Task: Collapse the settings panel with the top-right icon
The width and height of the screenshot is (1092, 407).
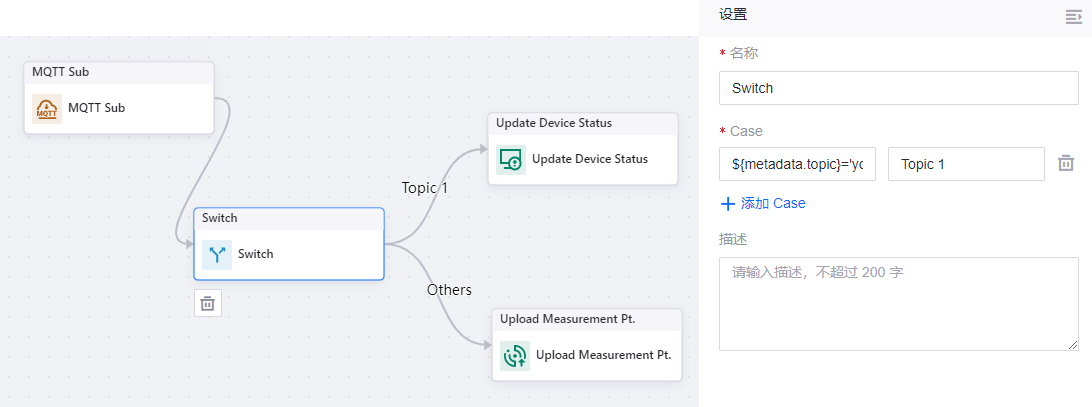Action: pyautogui.click(x=1074, y=16)
